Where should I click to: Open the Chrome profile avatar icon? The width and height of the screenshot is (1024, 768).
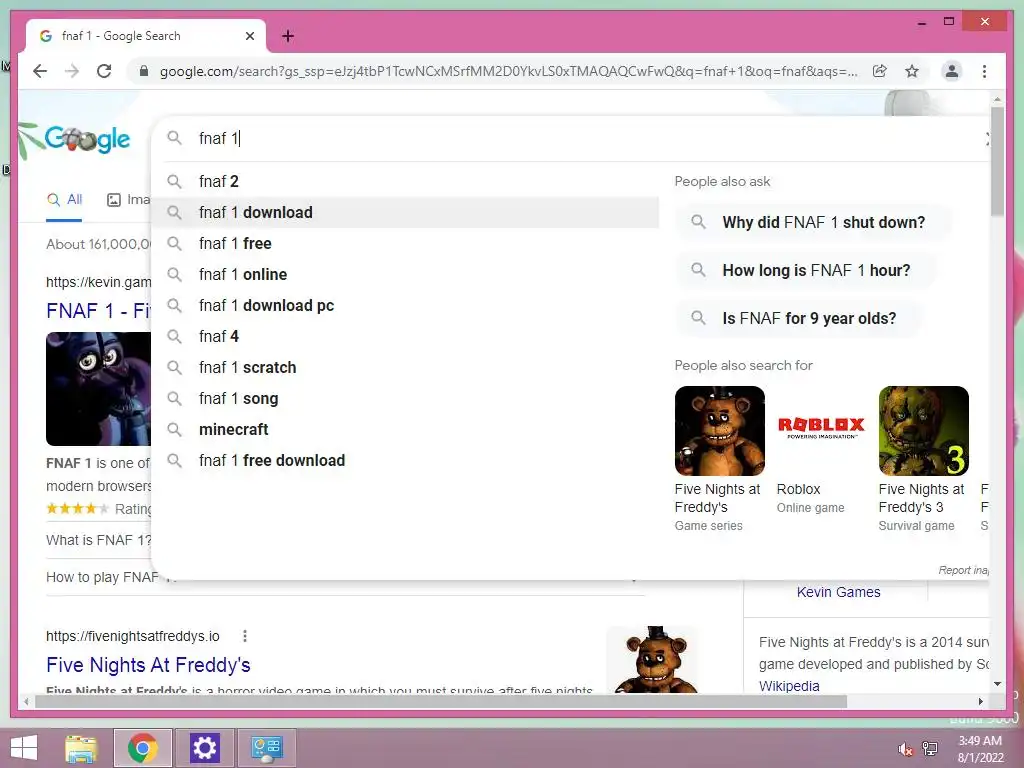(x=952, y=71)
